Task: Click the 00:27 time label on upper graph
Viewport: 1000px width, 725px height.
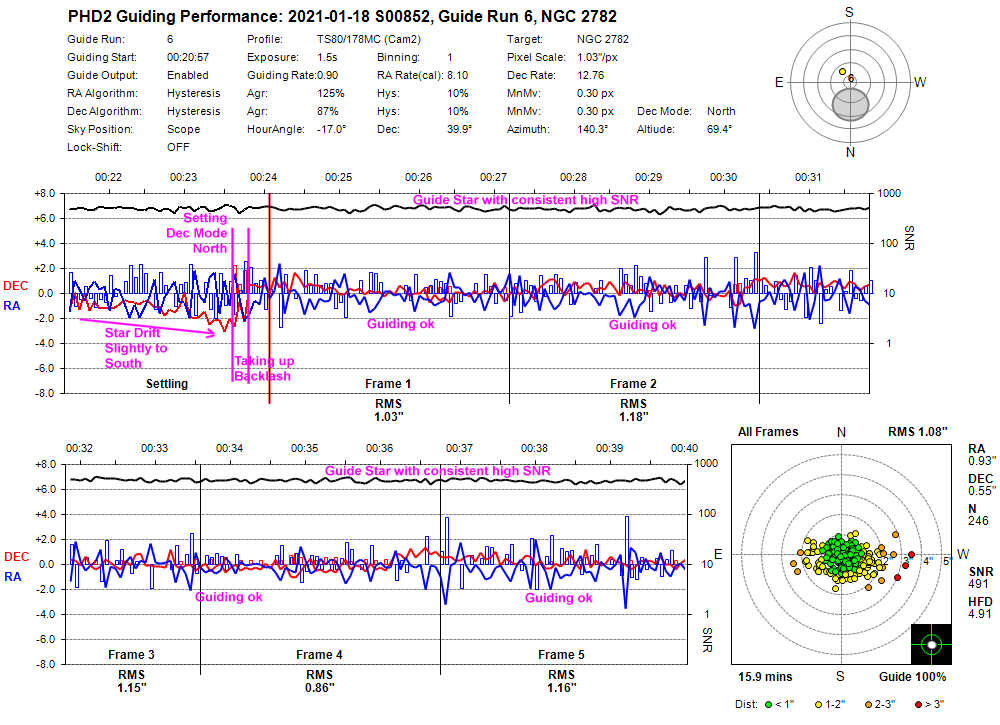Action: coord(493,177)
